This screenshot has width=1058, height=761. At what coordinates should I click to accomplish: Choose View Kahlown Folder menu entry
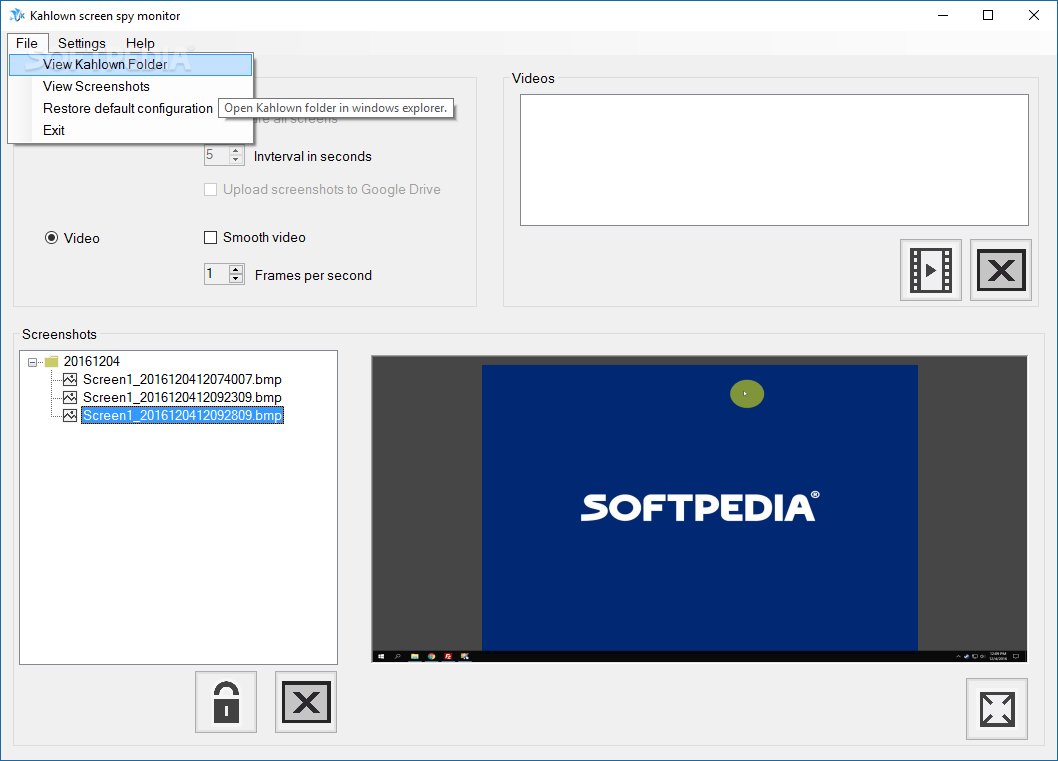(x=130, y=65)
